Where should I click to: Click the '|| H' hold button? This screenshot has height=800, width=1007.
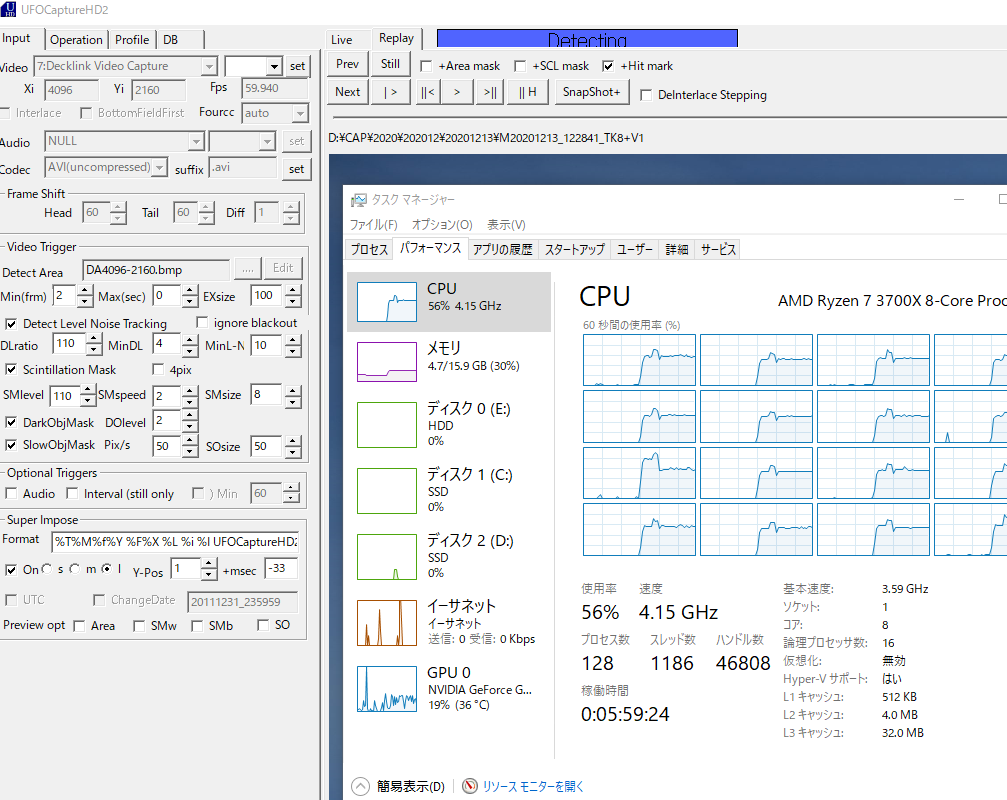[527, 92]
